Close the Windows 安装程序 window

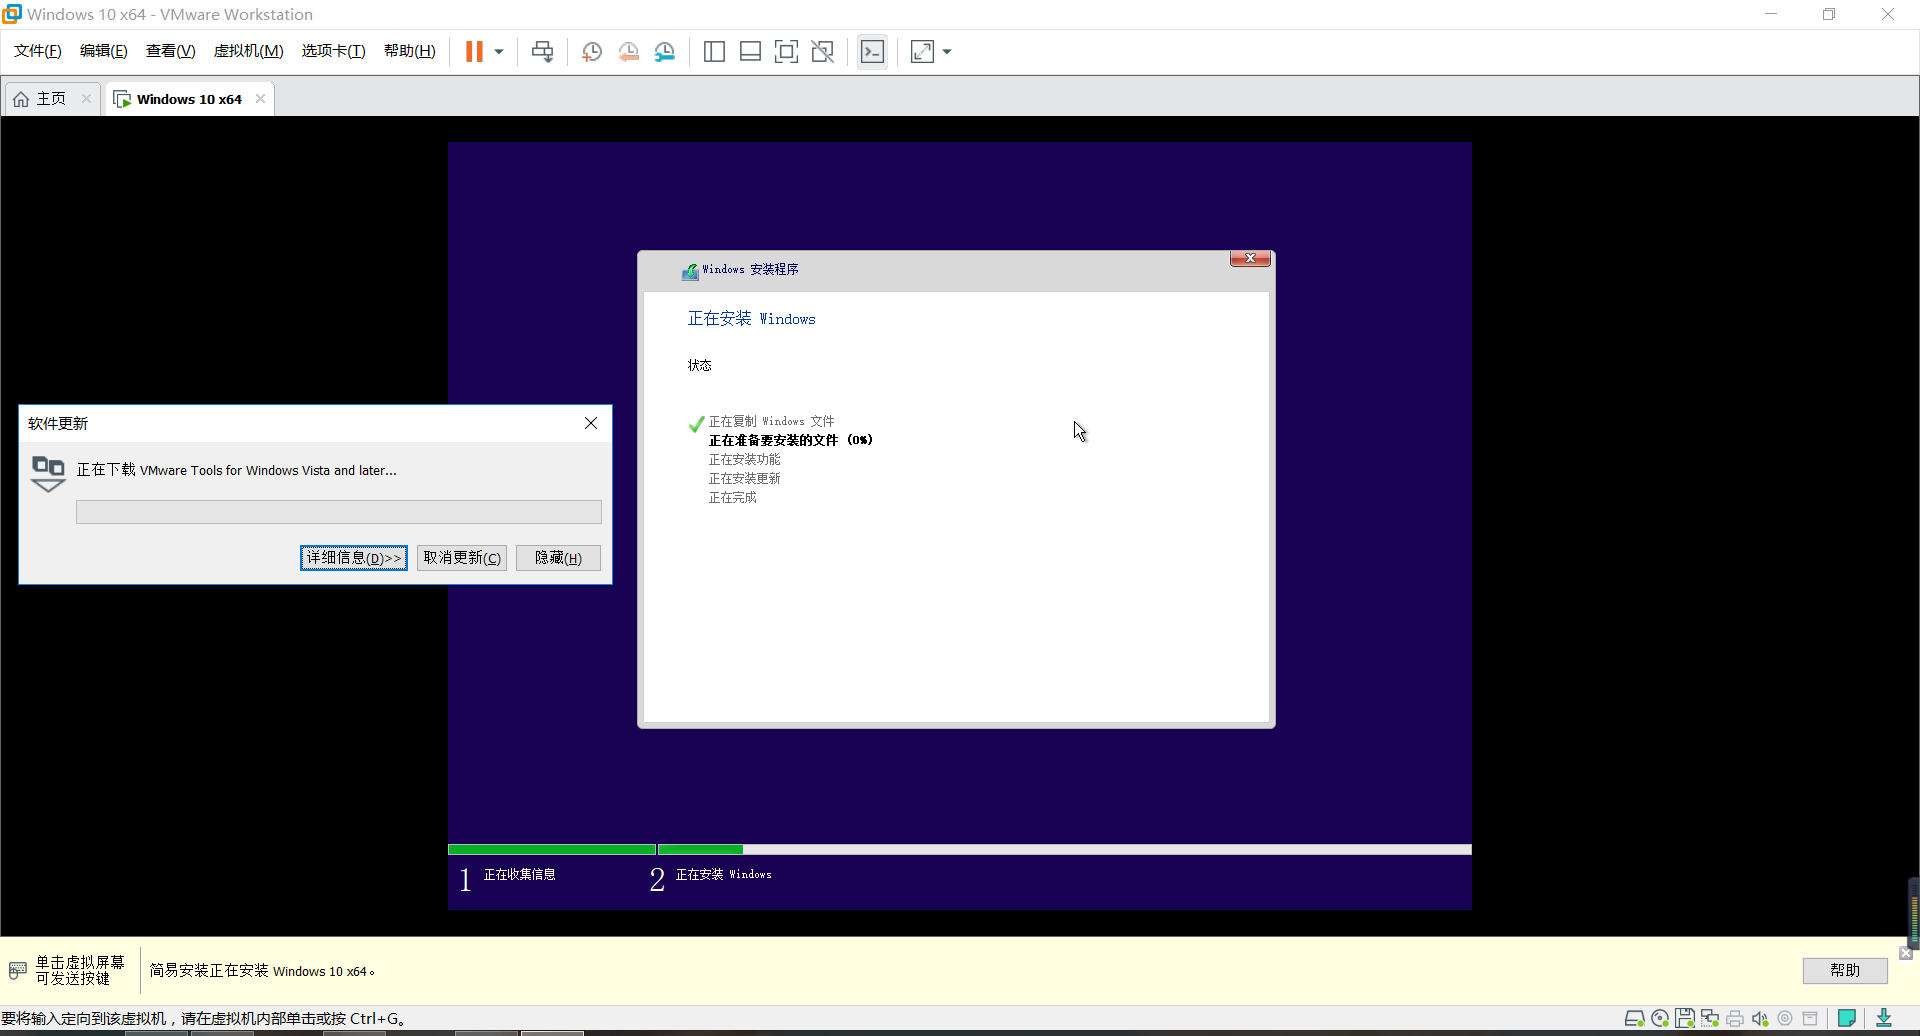tap(1250, 258)
